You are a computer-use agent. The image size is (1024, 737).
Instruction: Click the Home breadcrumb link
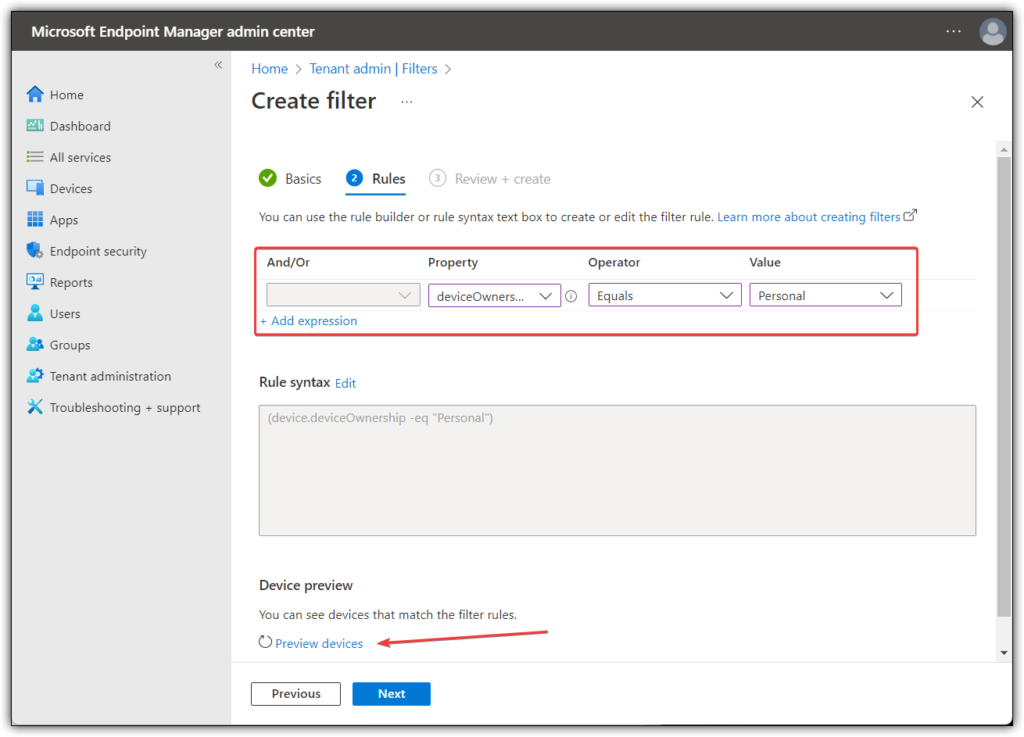(x=270, y=69)
